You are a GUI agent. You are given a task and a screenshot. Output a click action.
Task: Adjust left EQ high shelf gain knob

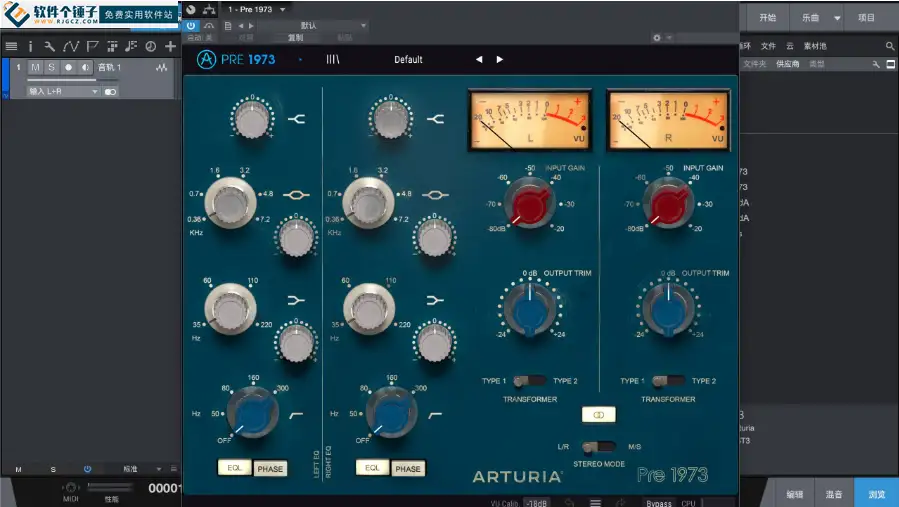click(x=252, y=119)
